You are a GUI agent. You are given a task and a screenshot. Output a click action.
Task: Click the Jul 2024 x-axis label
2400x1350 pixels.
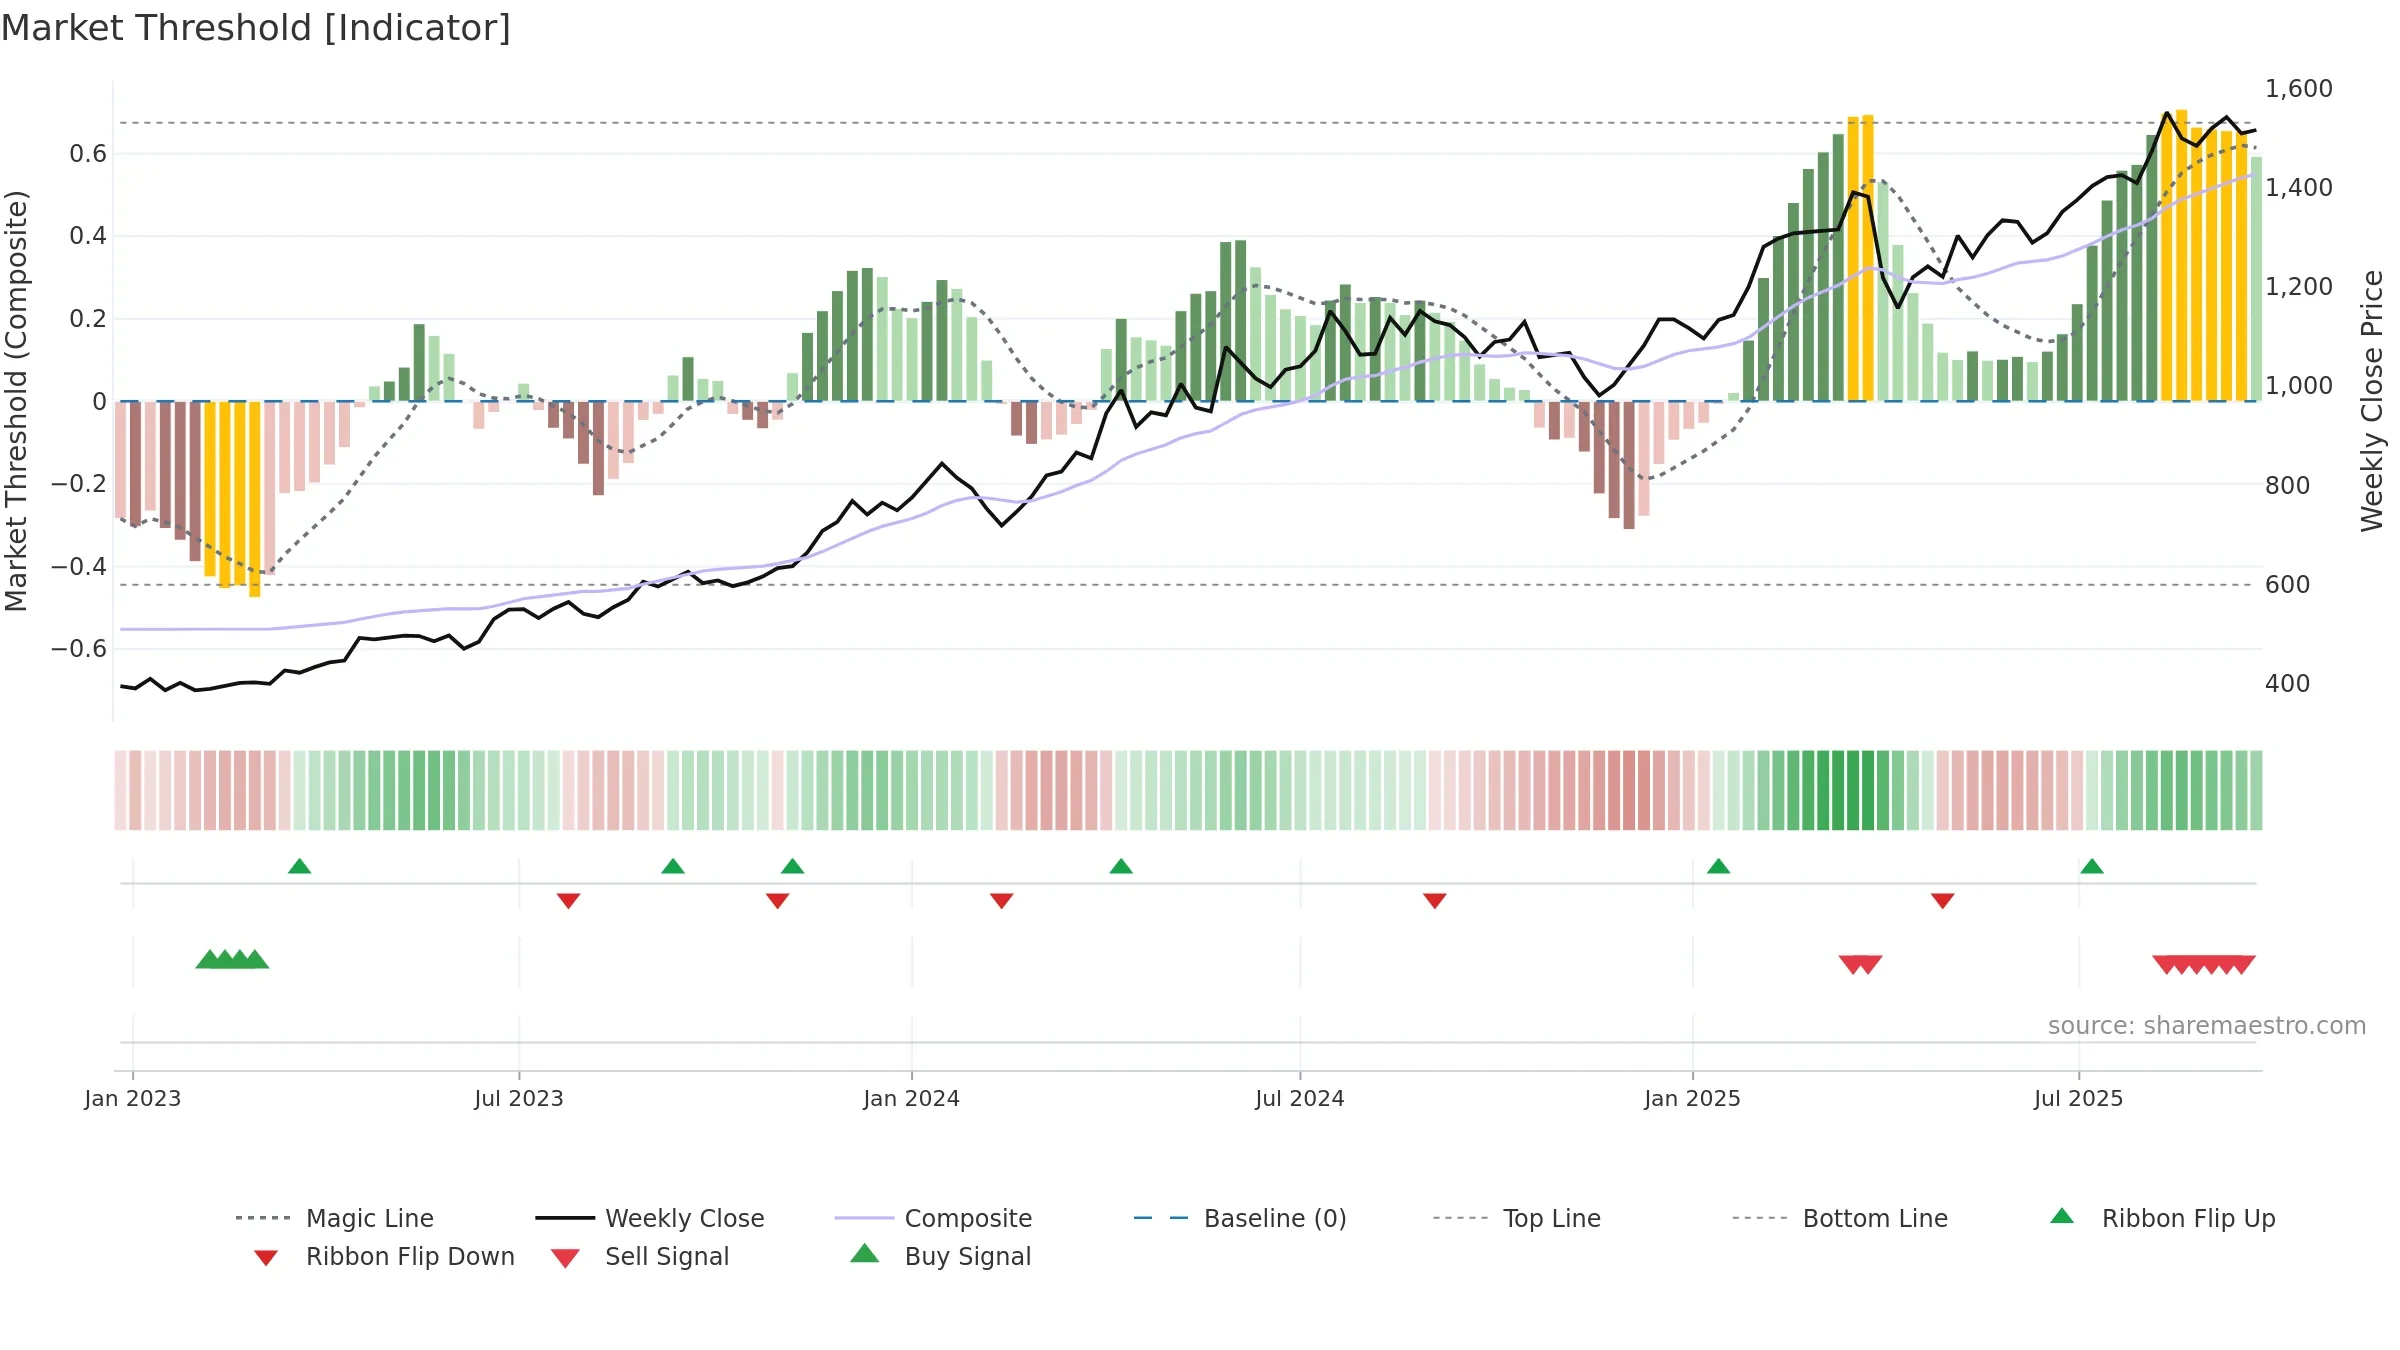[1300, 1098]
